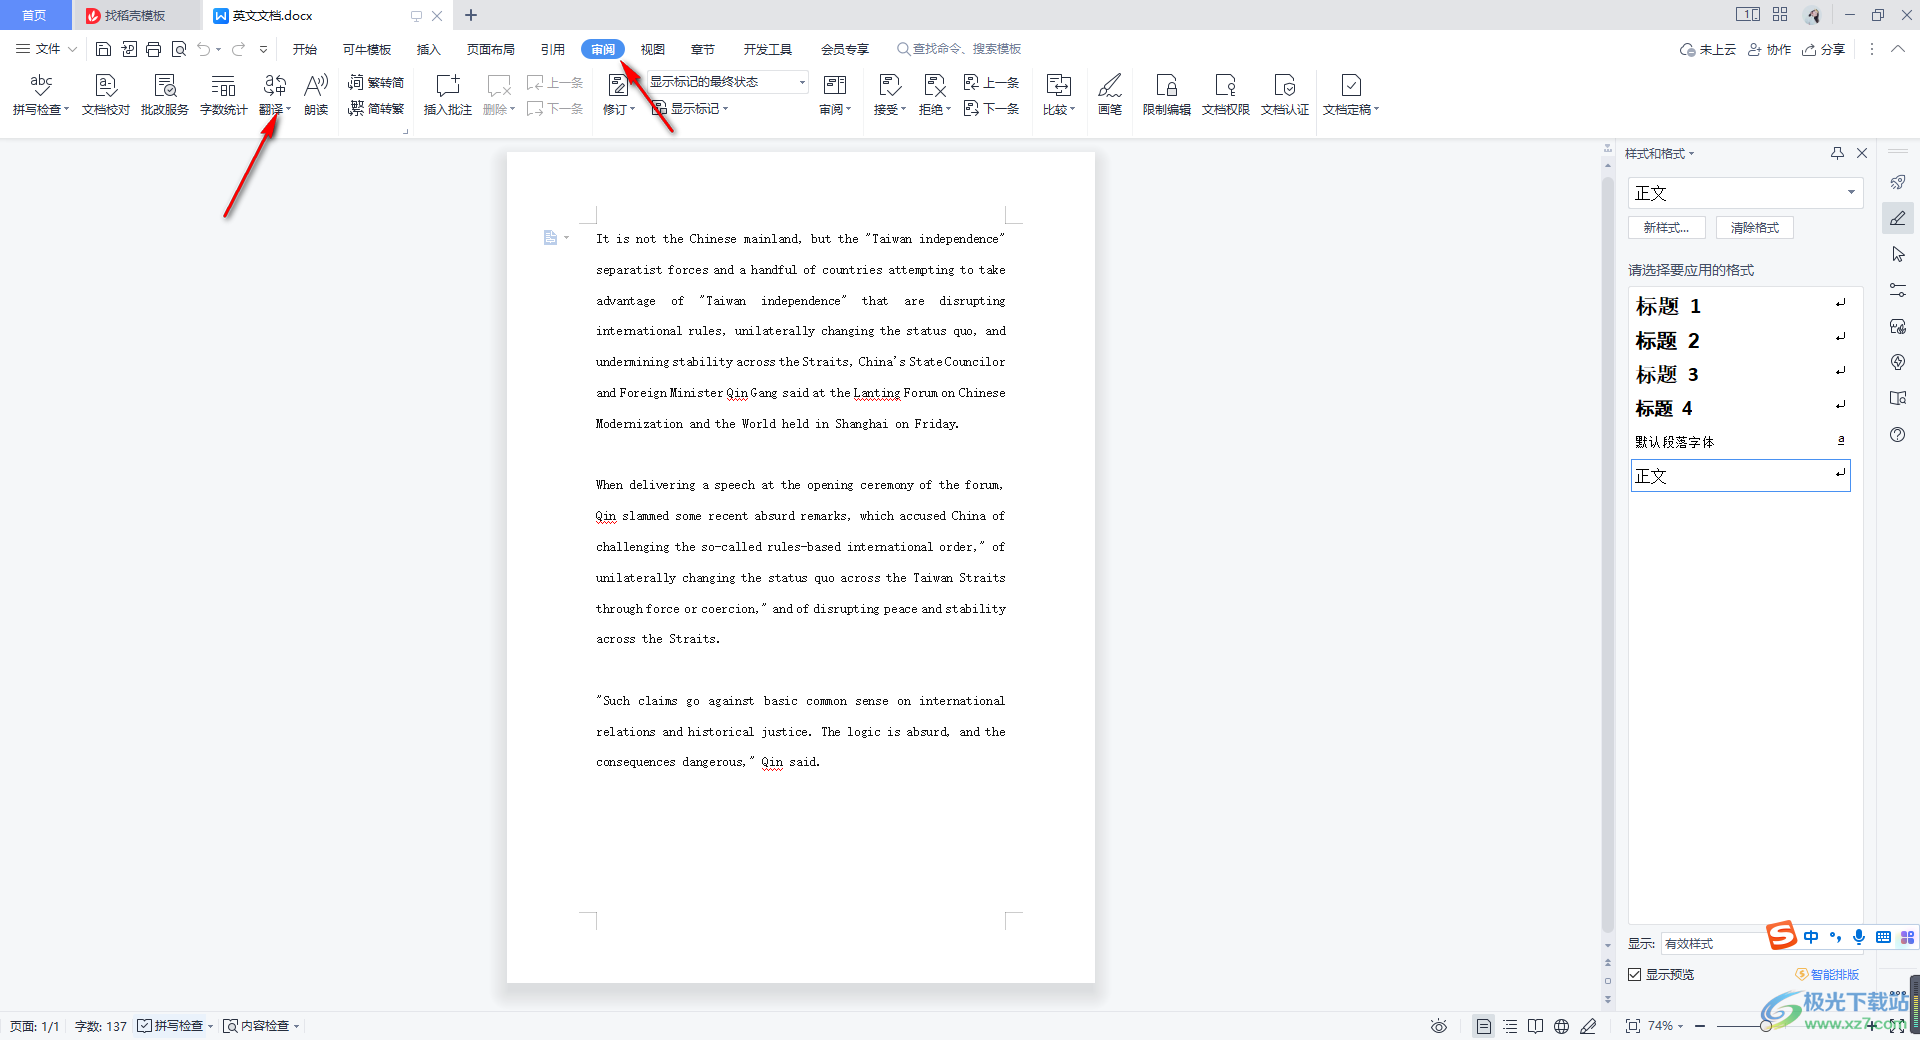1920x1040 pixels.
Task: Open 限制编辑 restrict editing
Action: tap(1167, 95)
